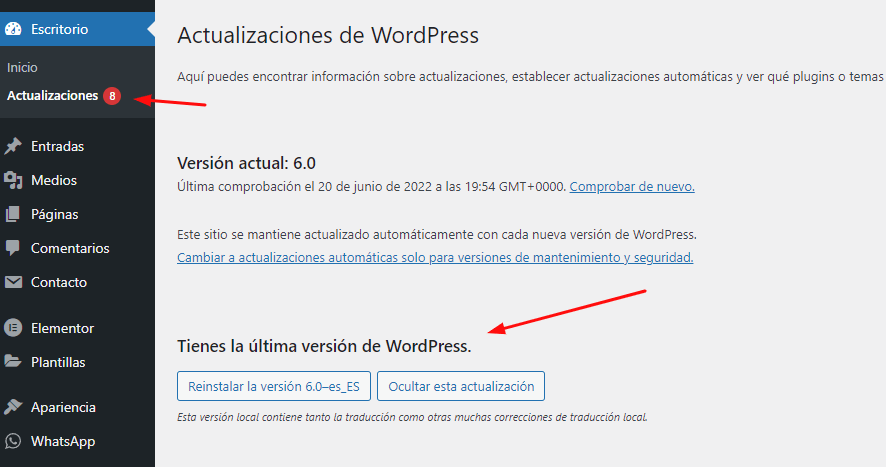Click the Contacto envelope icon
886x467 pixels.
tap(13, 282)
